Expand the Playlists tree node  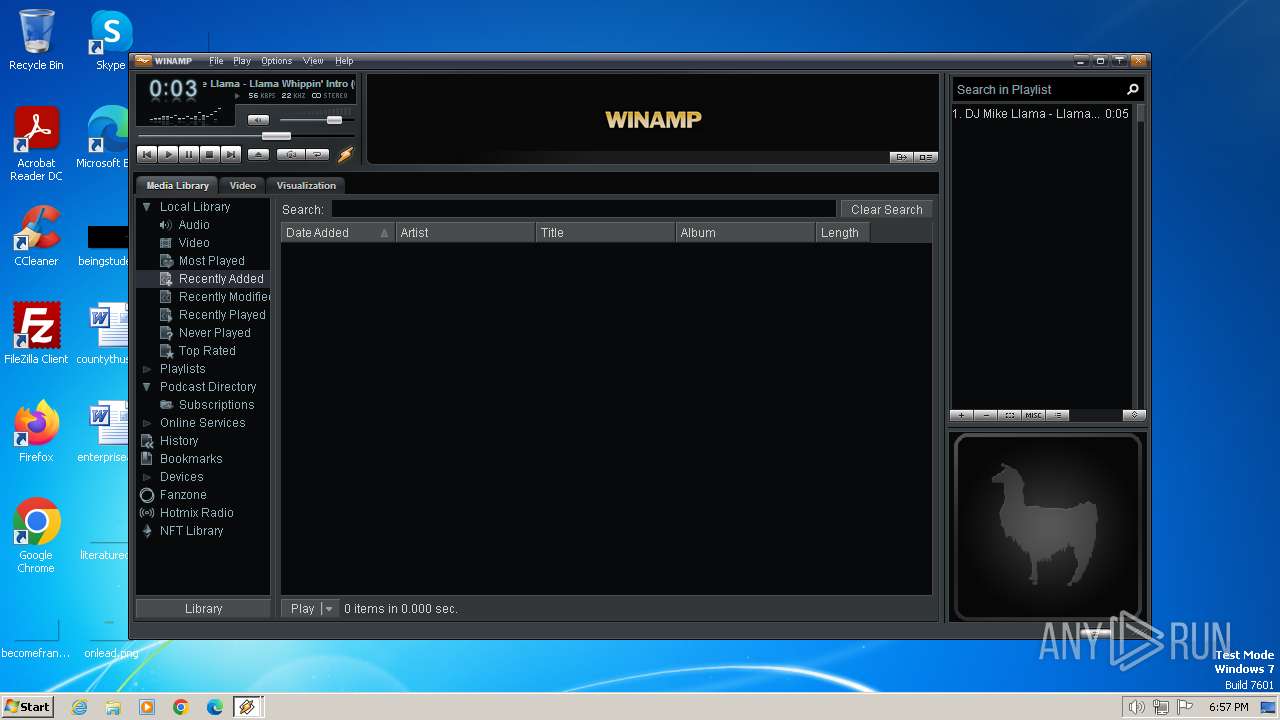coord(147,369)
